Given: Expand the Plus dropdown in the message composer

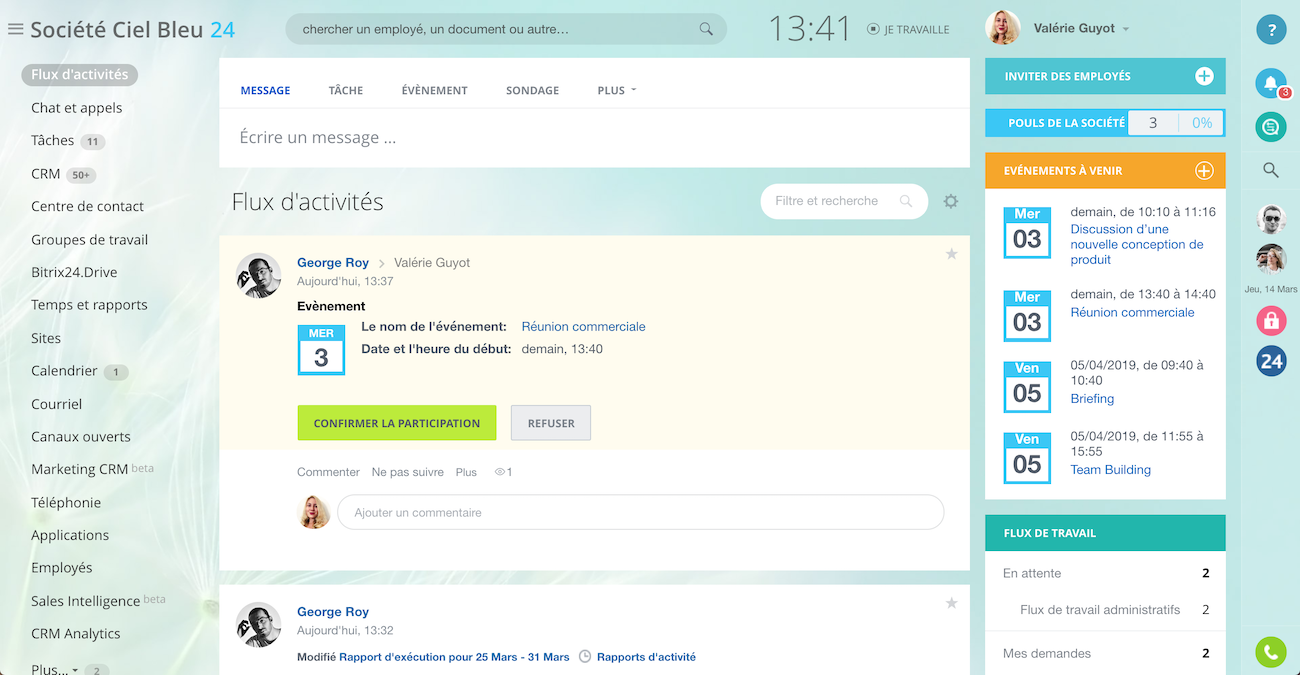Looking at the screenshot, I should pyautogui.click(x=616, y=90).
